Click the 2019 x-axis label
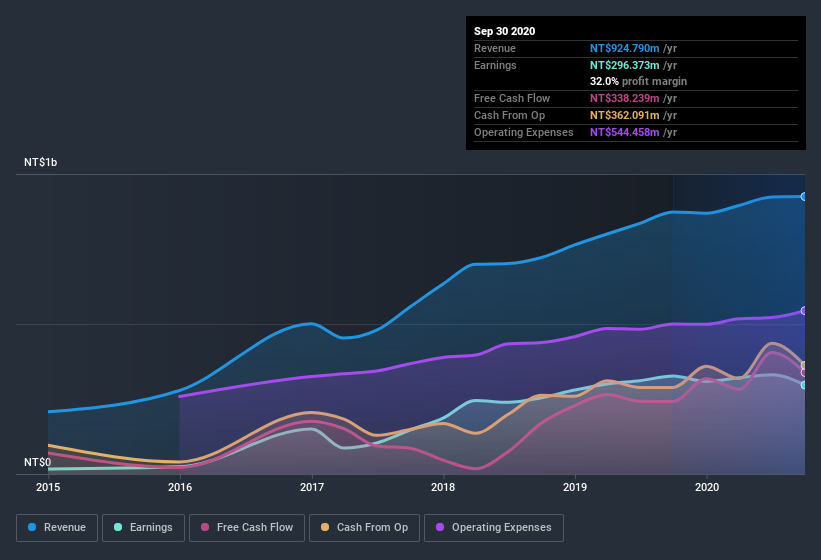The height and width of the screenshot is (560, 821). click(575, 487)
